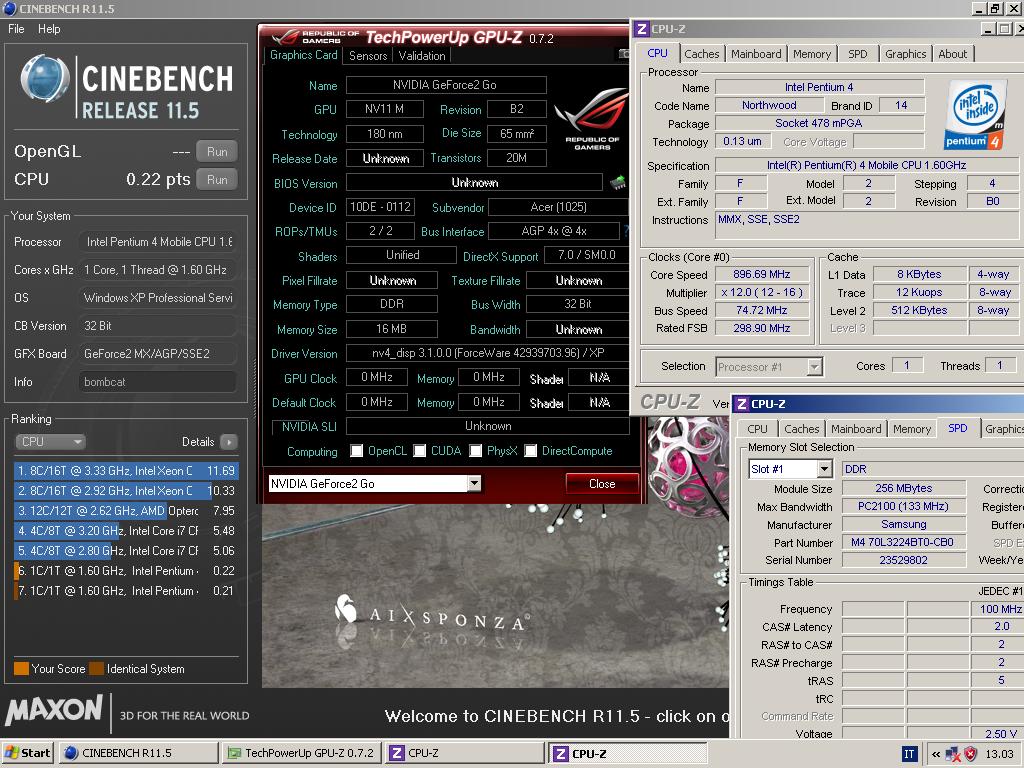Switch to CINEBENCH R11.5 via the taskbar
Viewport: 1024px width, 768px height.
(138, 753)
